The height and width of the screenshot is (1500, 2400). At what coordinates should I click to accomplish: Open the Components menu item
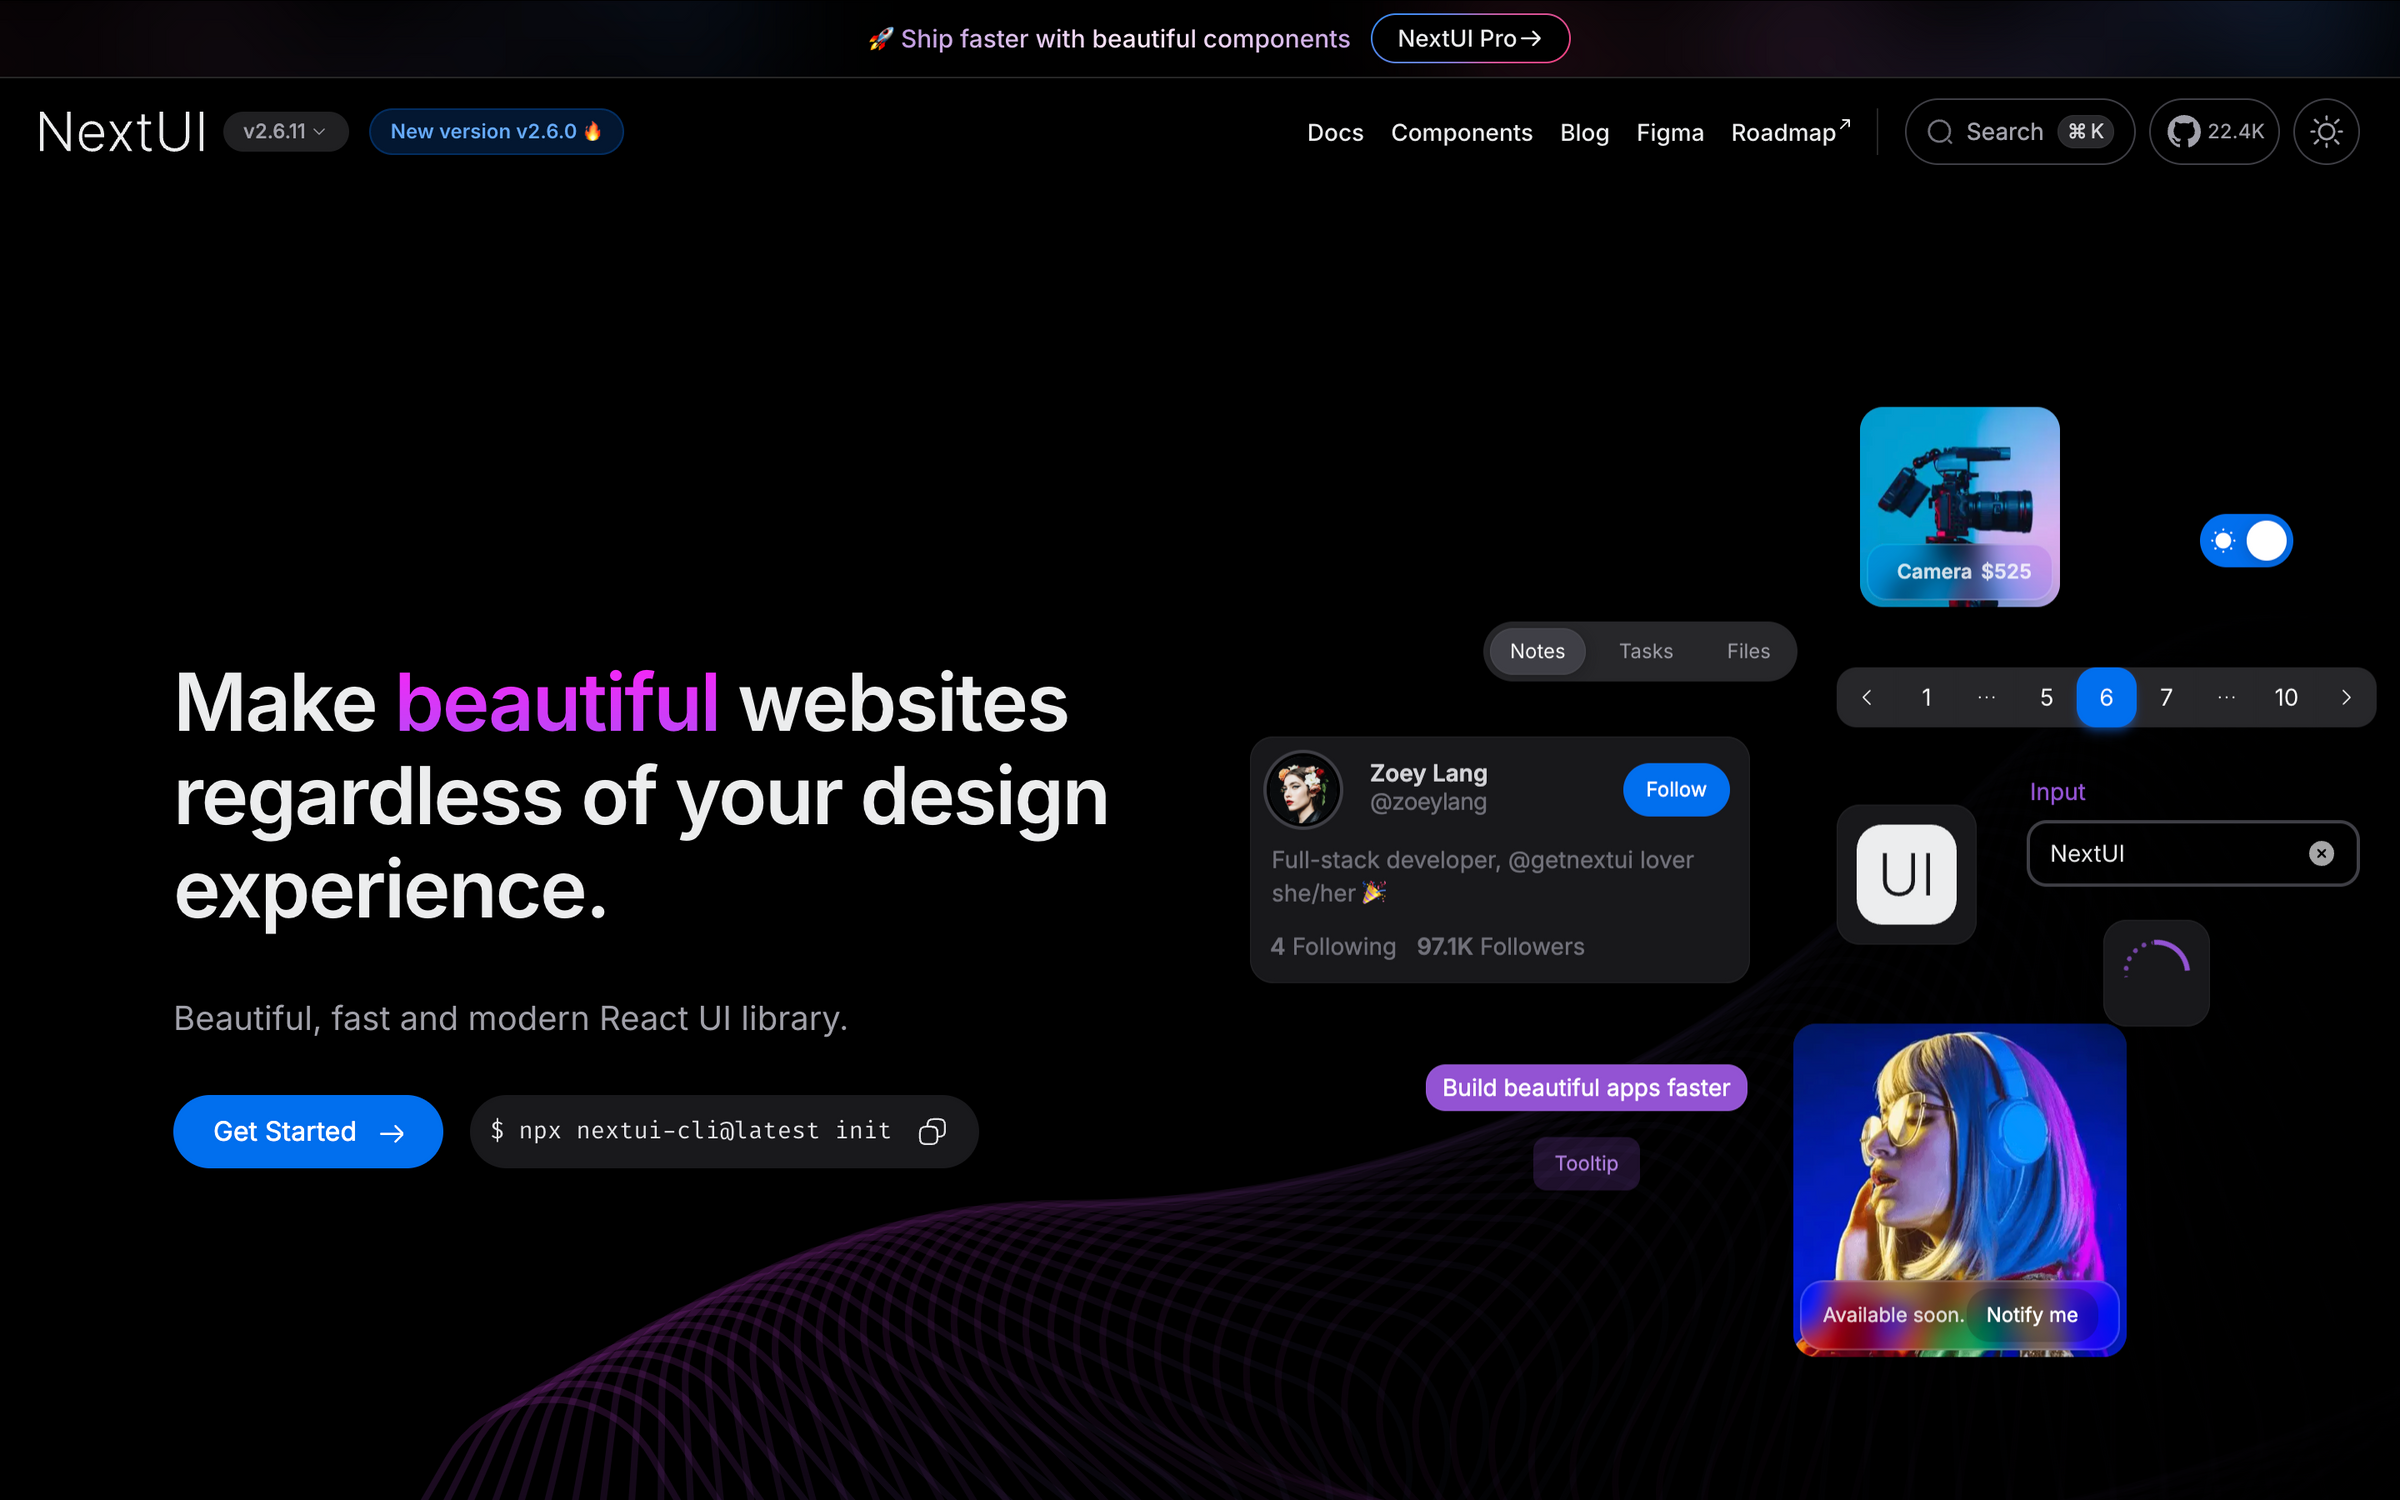pos(1462,132)
